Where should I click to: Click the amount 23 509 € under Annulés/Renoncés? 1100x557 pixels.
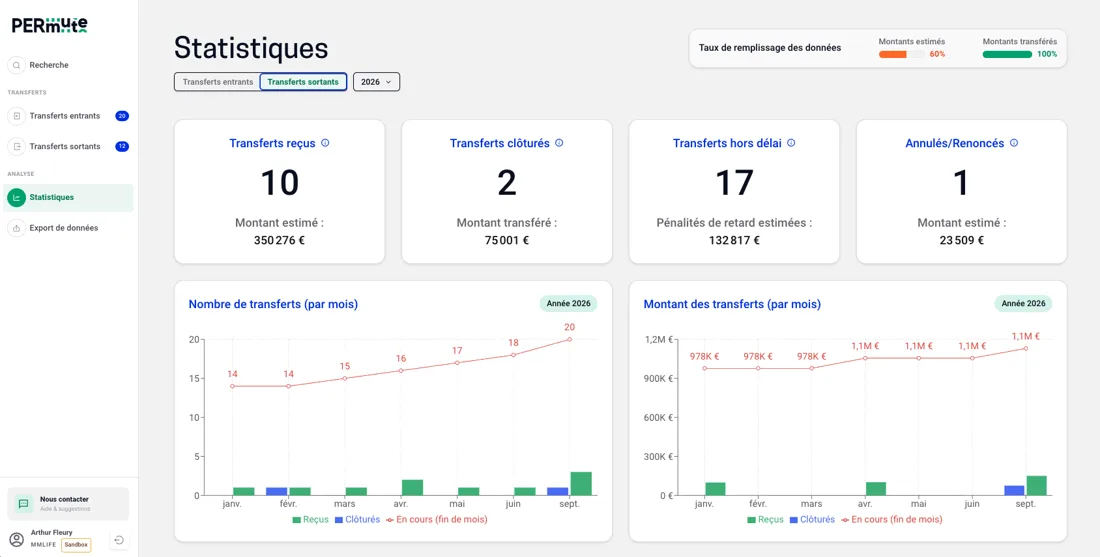[x=962, y=240]
